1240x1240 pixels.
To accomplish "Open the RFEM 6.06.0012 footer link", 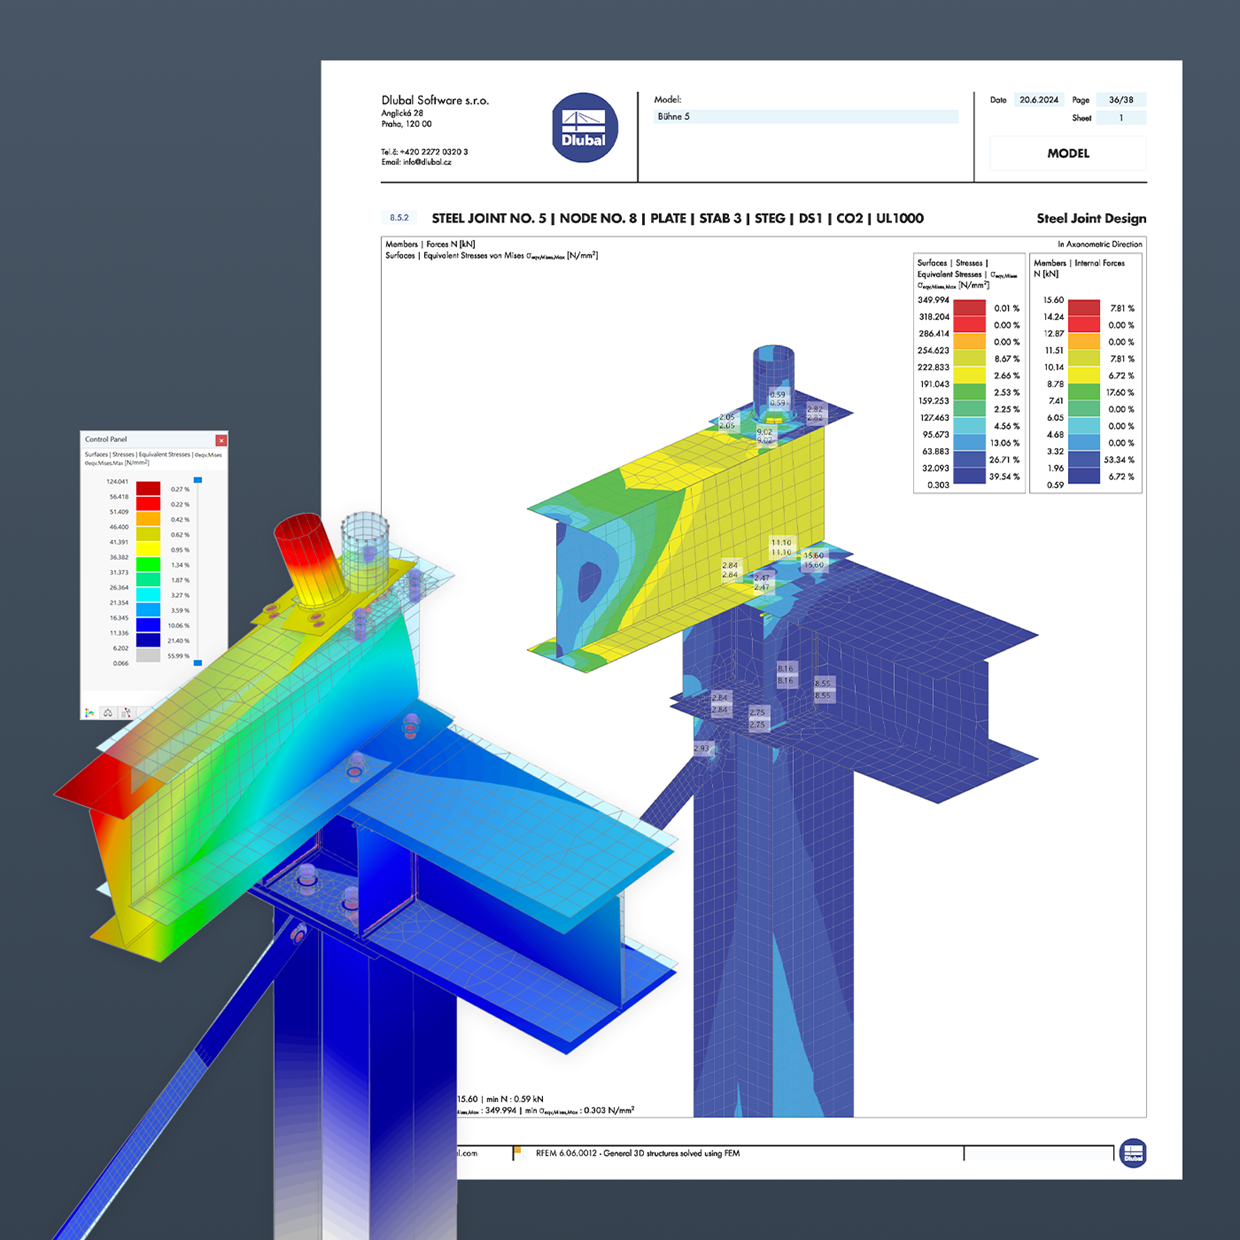I will pyautogui.click(x=637, y=1153).
